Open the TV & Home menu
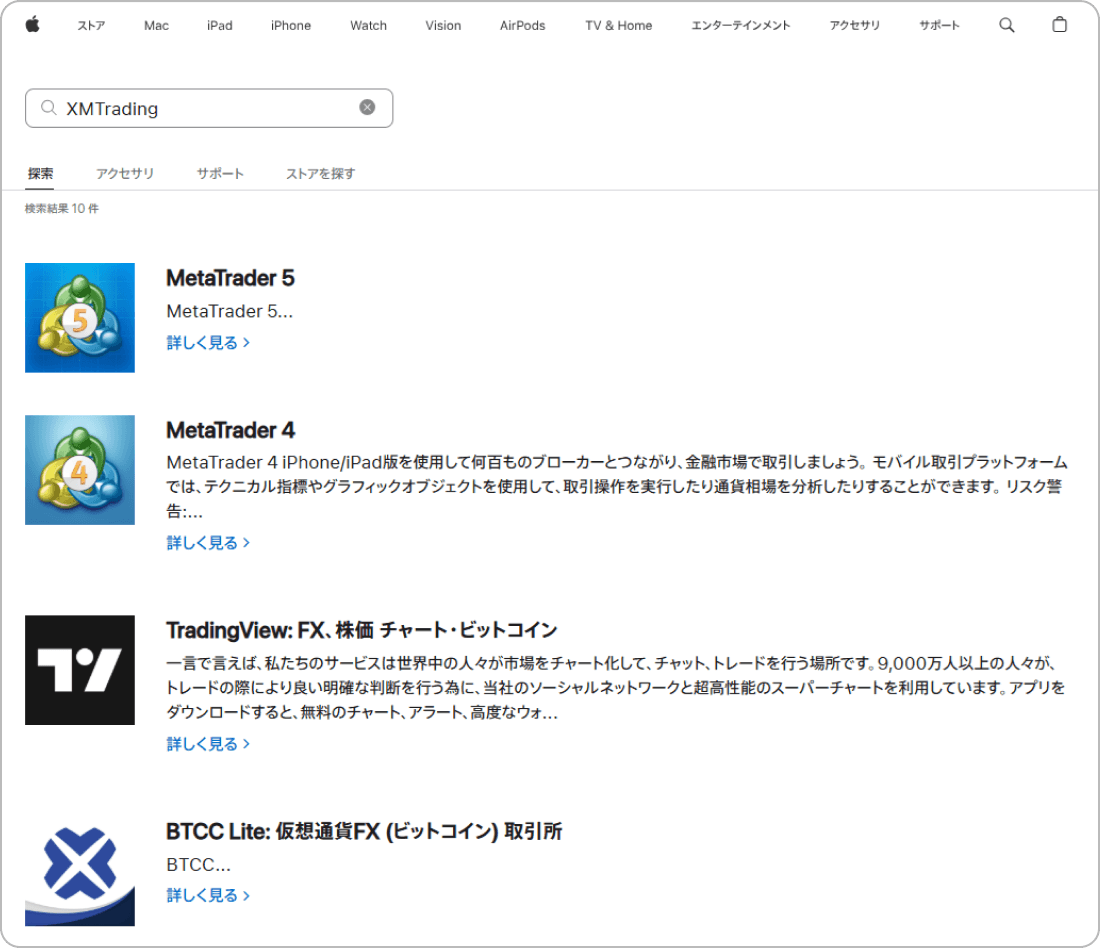The height and width of the screenshot is (948, 1100). pyautogui.click(x=619, y=26)
